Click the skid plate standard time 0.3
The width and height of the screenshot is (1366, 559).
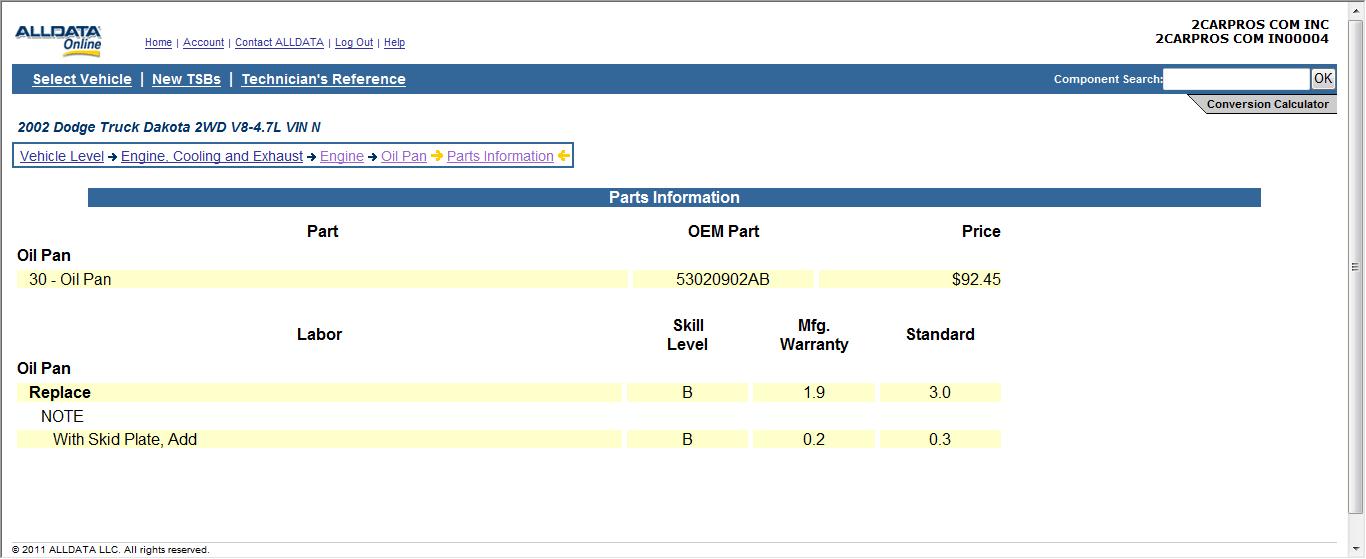point(940,439)
